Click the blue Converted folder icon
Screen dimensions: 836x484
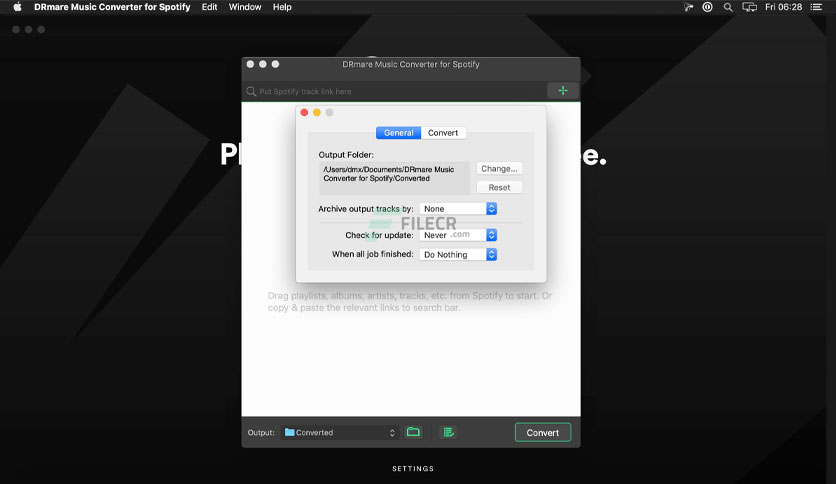click(x=290, y=432)
